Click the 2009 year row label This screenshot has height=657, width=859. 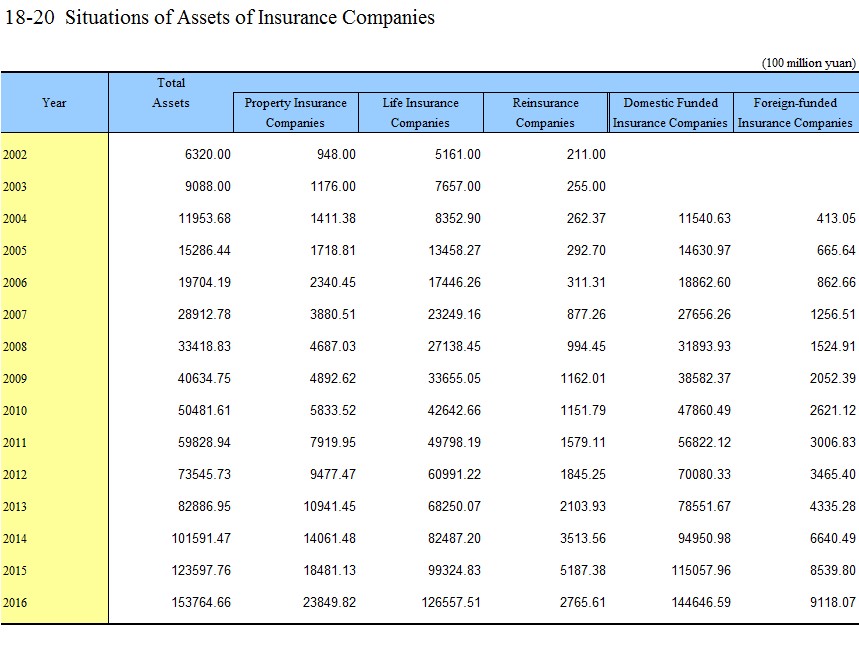click(x=16, y=379)
